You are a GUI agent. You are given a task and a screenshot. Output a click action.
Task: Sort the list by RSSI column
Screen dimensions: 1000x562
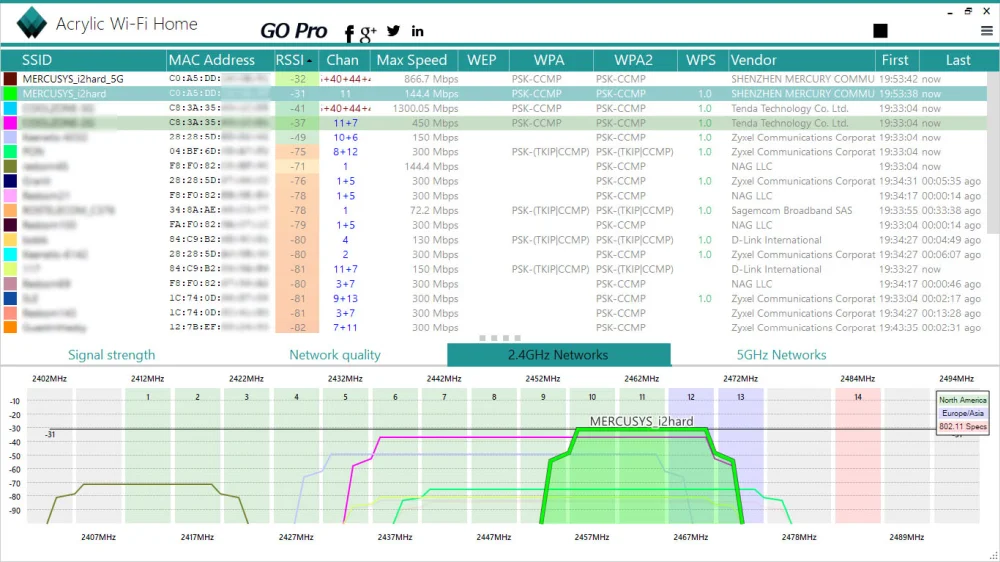point(295,60)
